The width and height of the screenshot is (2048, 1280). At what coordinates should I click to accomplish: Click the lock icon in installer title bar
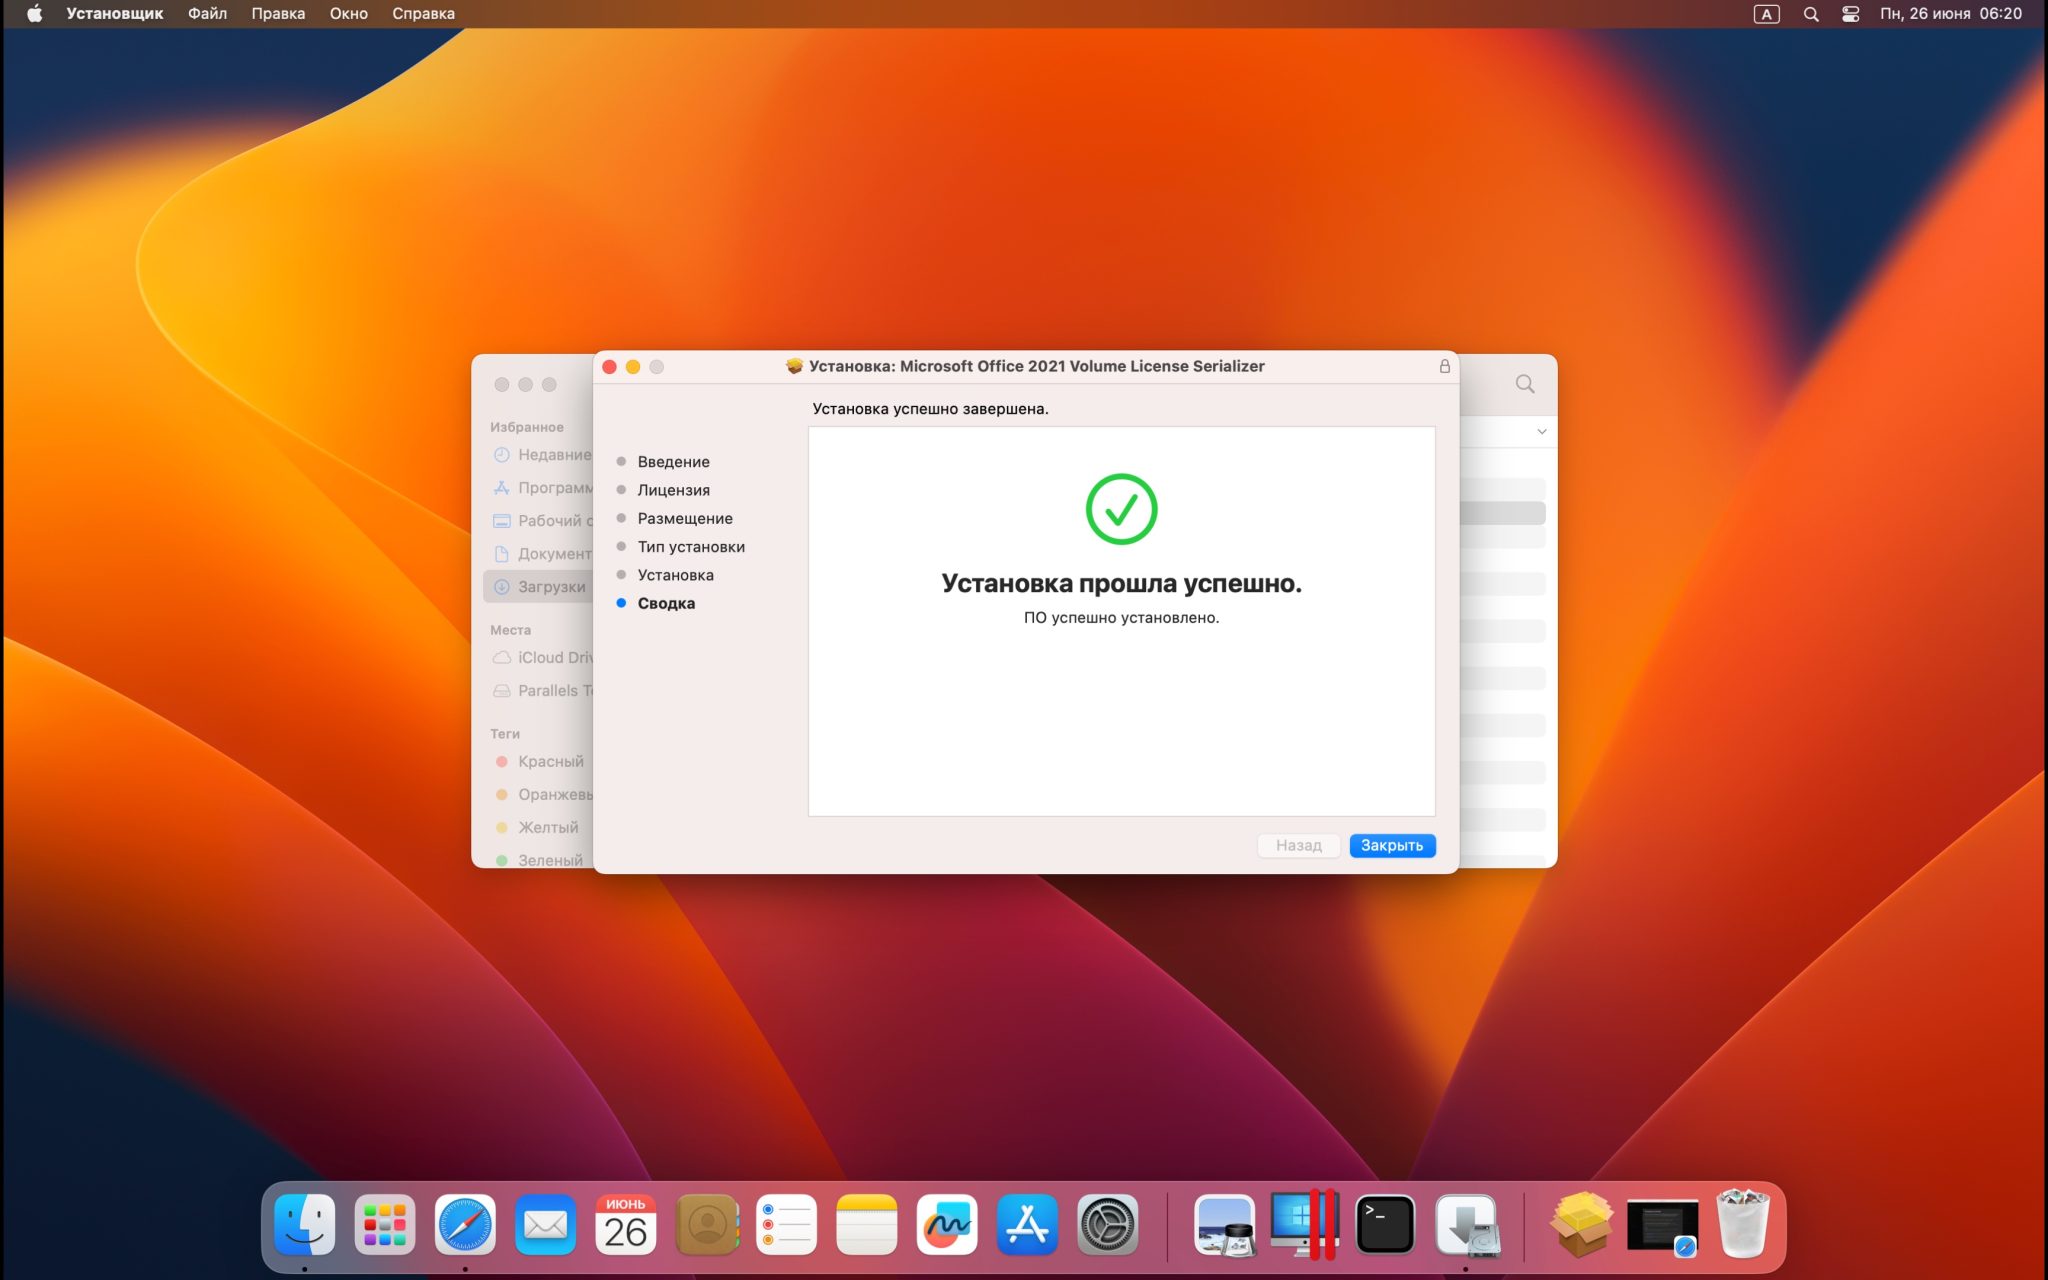(1444, 366)
